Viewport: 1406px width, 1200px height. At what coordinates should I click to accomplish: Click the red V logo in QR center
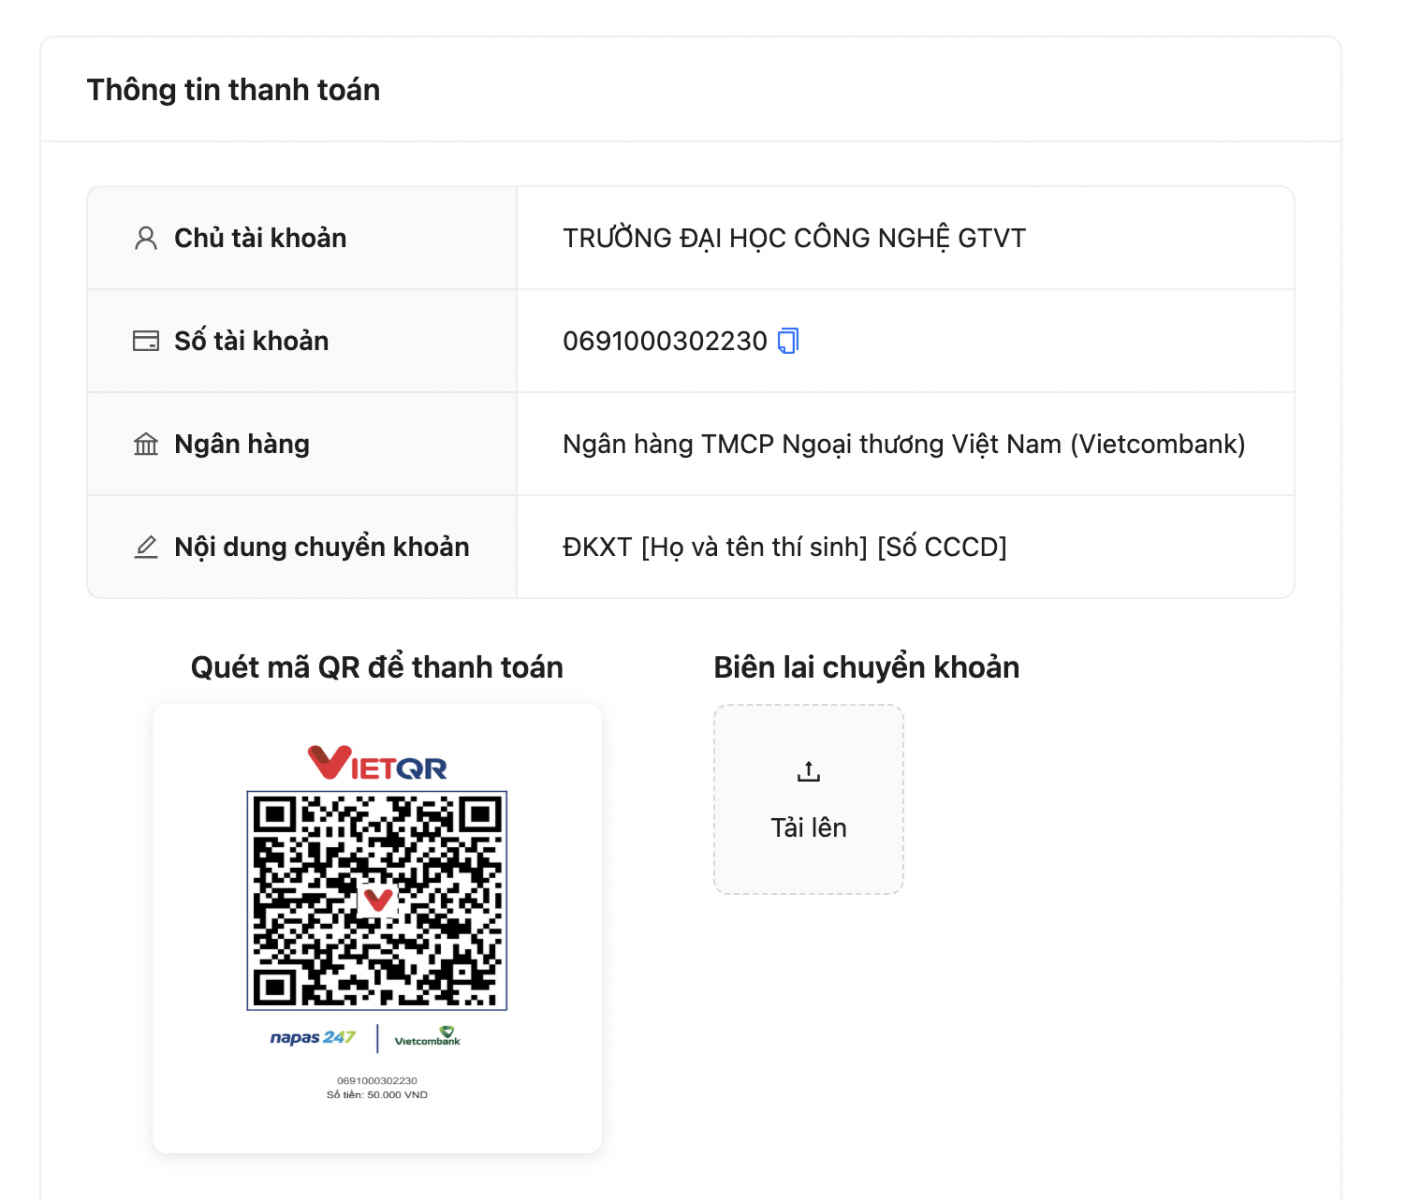click(378, 900)
